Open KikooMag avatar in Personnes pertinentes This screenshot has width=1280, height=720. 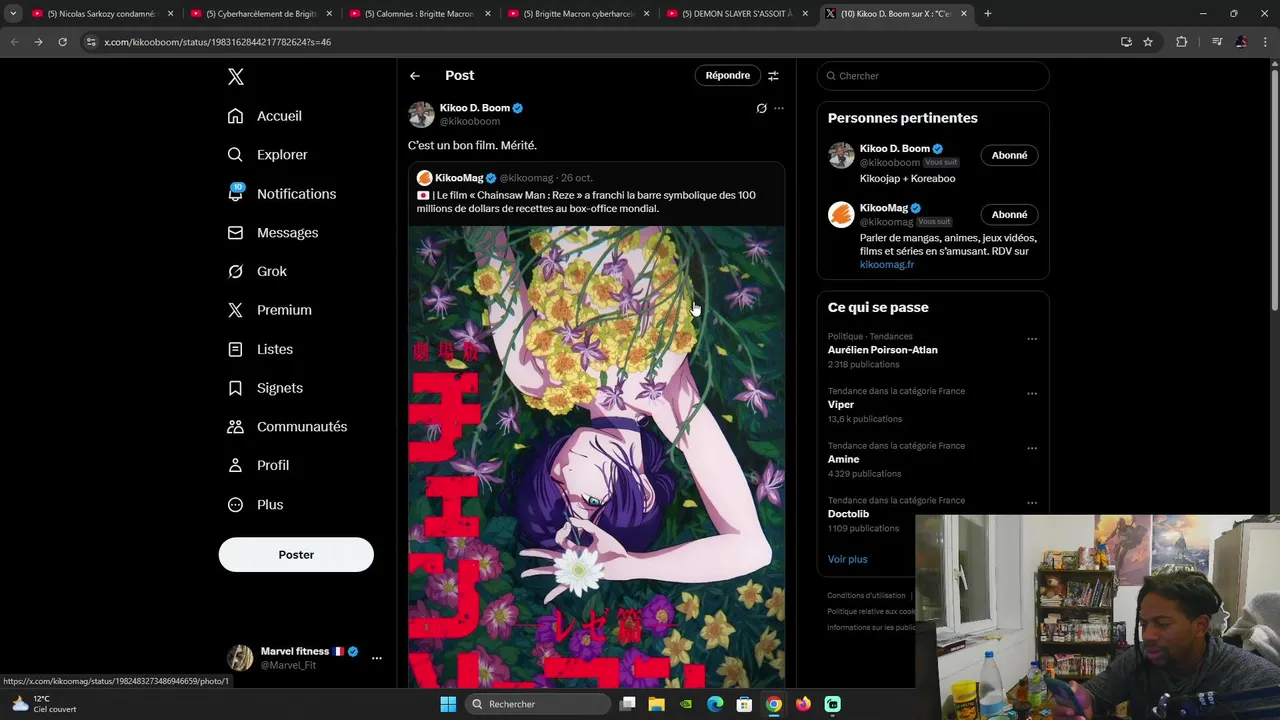841,214
